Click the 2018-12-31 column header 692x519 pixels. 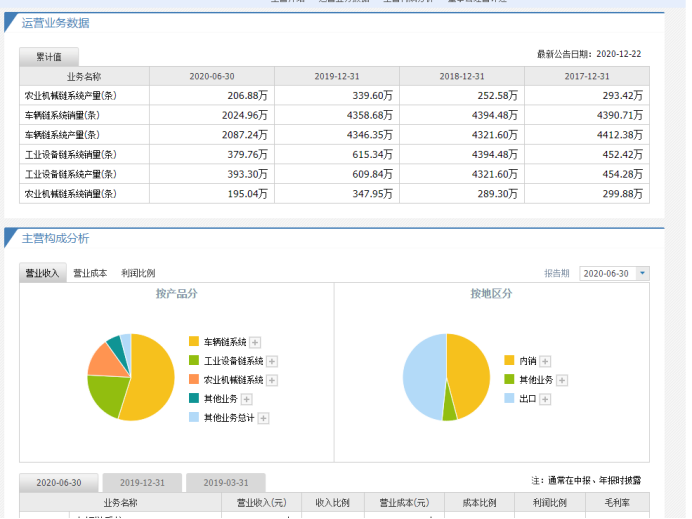462,76
